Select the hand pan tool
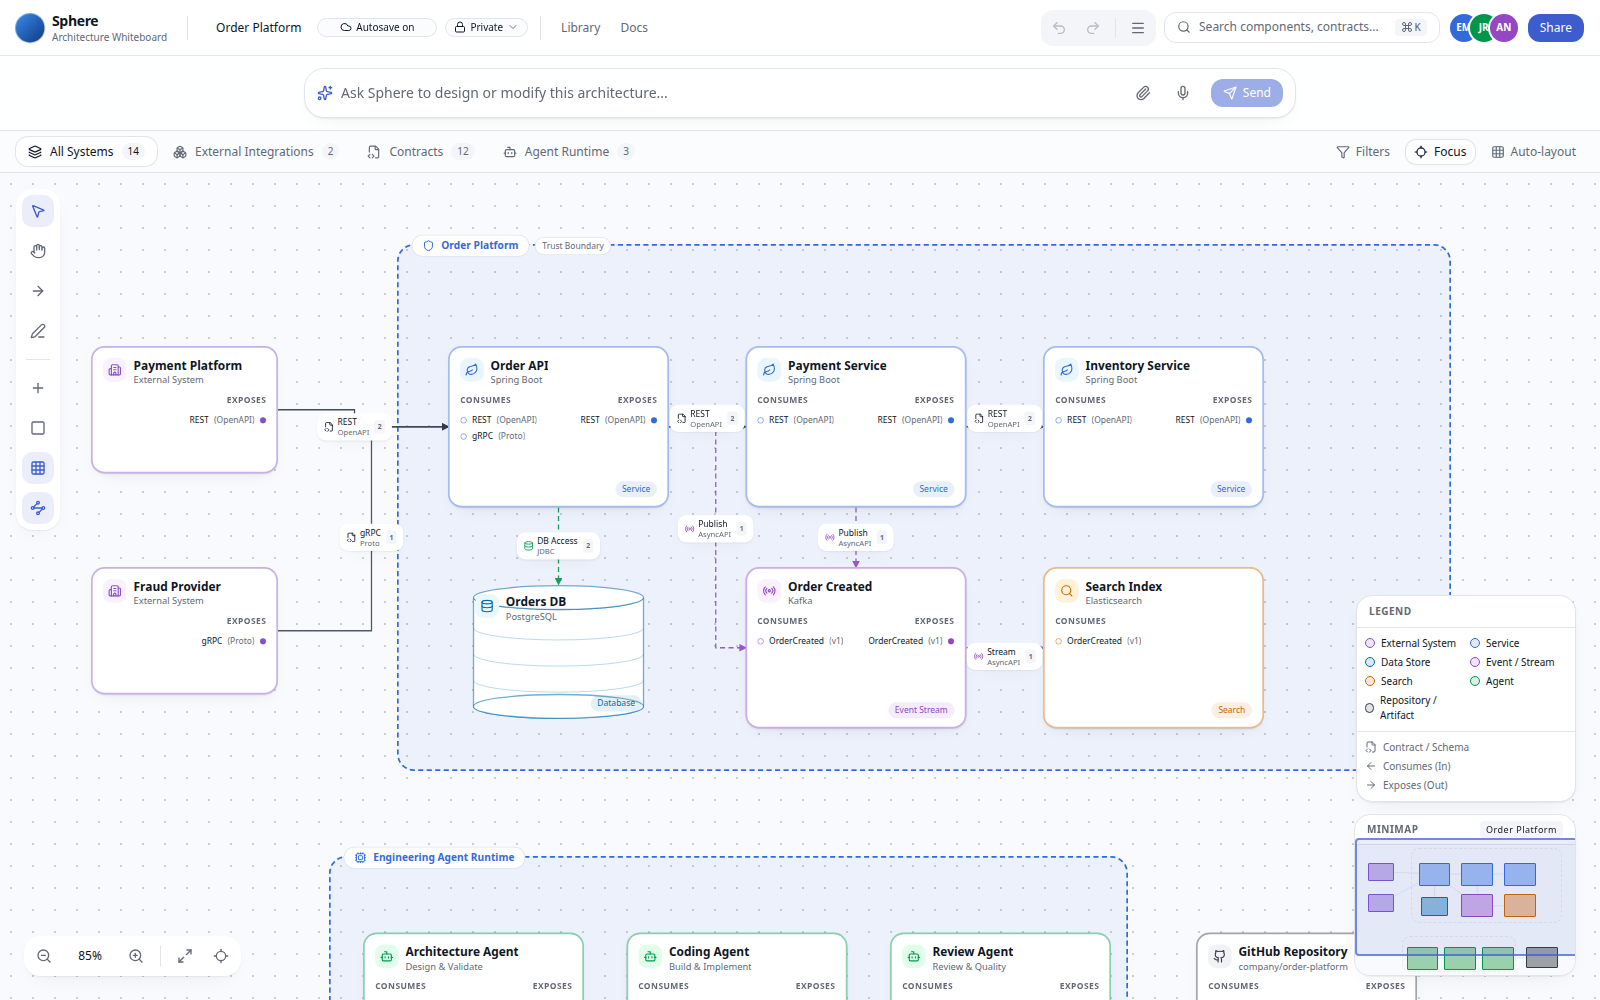Viewport: 1600px width, 1000px height. [38, 251]
